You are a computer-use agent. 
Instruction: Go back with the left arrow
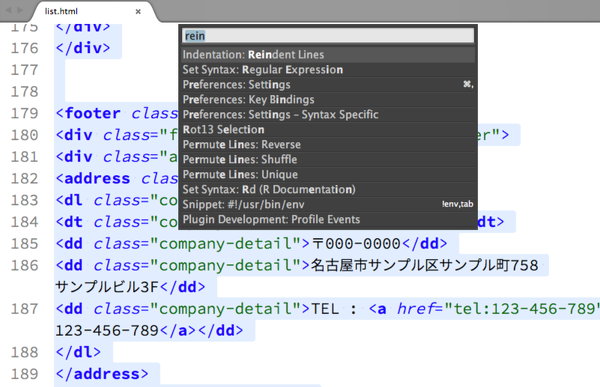coord(8,10)
